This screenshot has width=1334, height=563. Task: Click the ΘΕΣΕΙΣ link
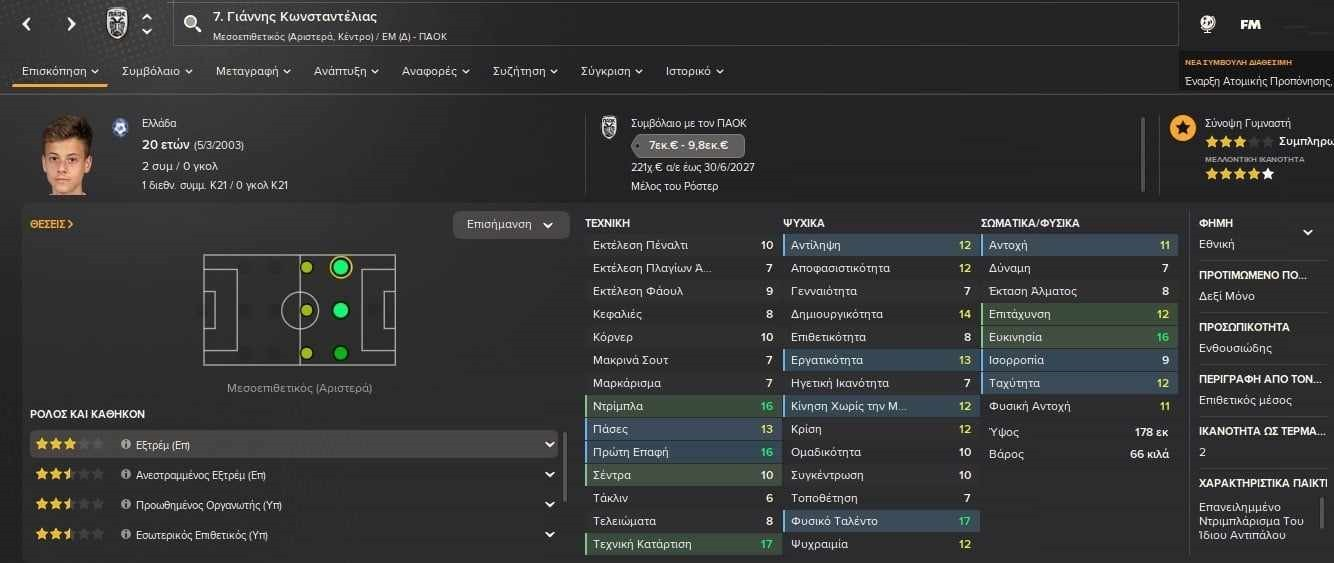click(52, 224)
